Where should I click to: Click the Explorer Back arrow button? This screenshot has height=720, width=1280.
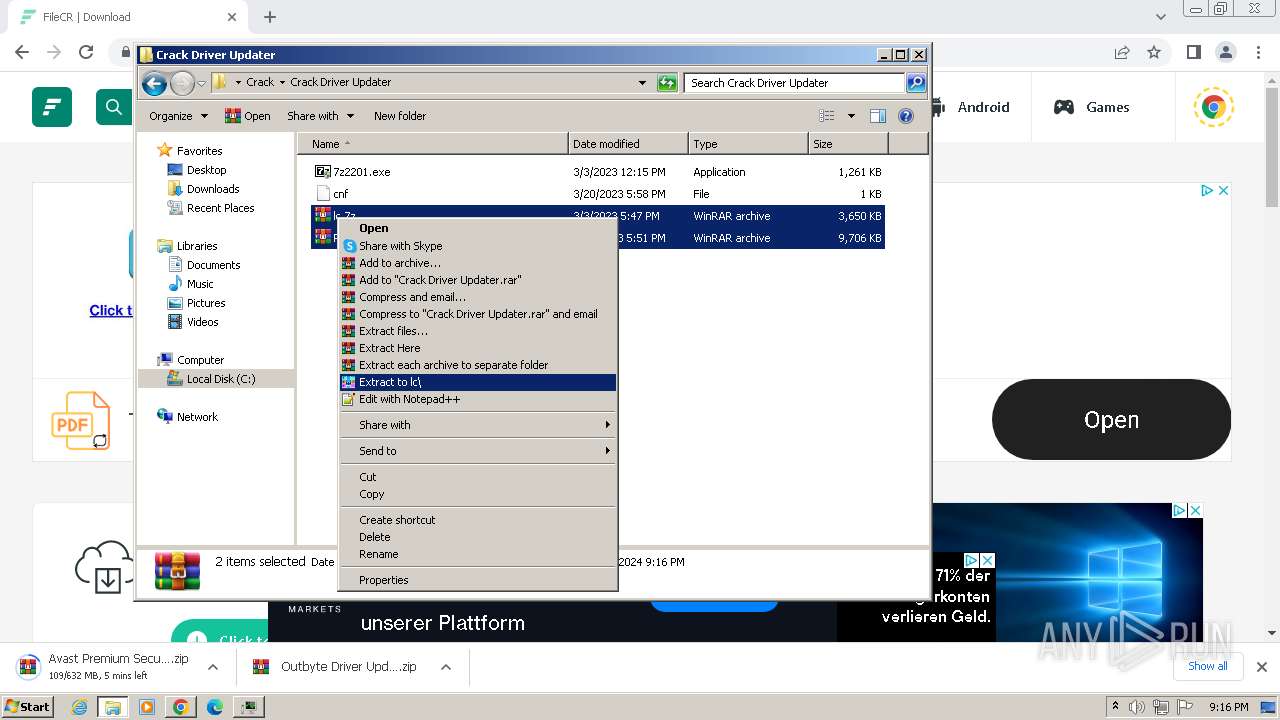tap(154, 83)
